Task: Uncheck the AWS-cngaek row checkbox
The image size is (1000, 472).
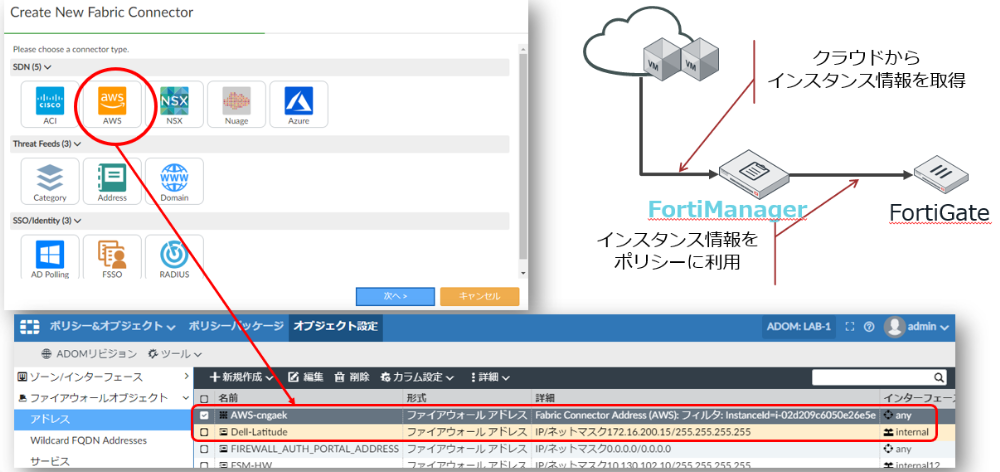Action: pos(205,415)
